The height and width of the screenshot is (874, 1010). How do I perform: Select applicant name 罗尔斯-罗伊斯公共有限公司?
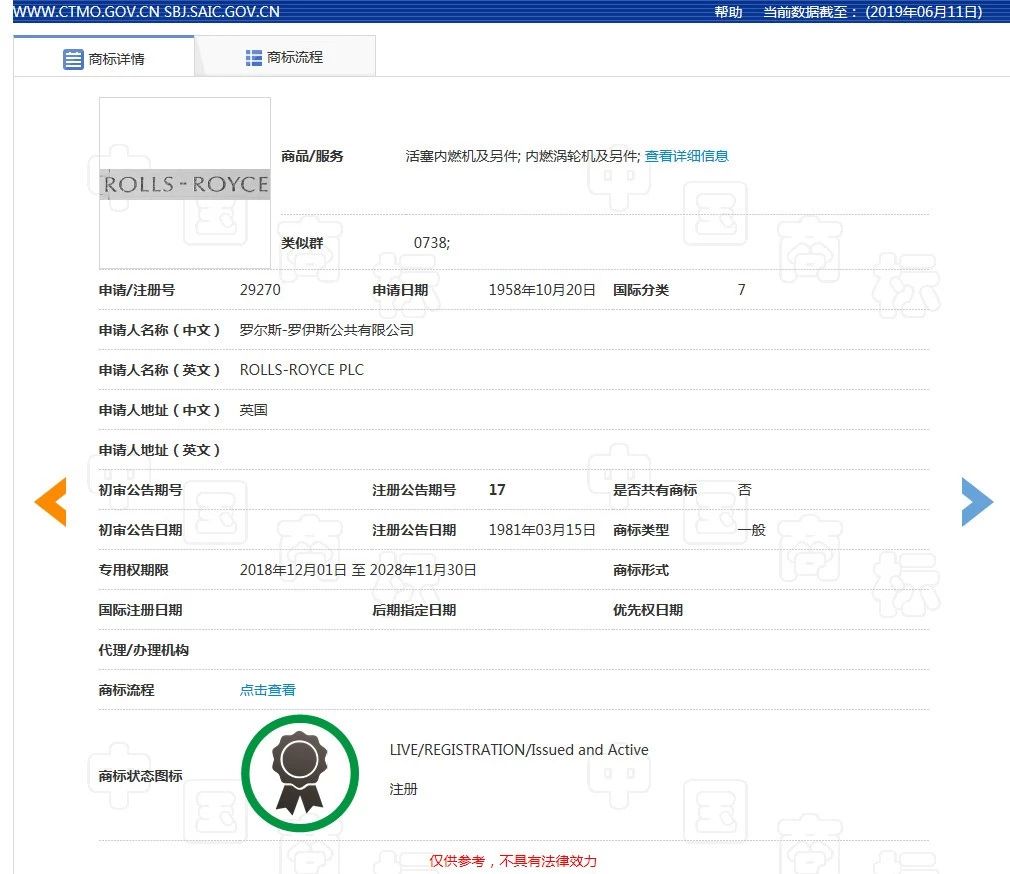click(327, 330)
